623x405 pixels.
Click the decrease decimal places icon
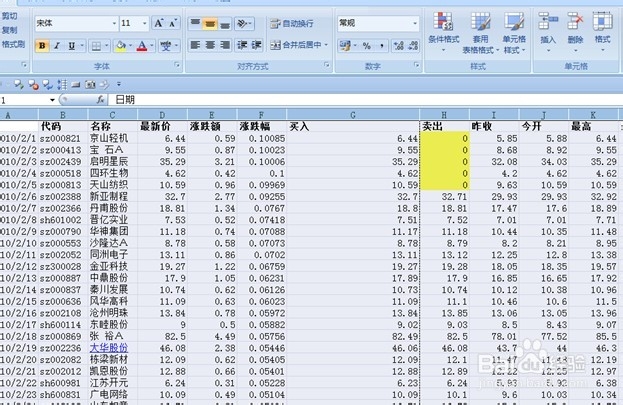pyautogui.click(x=413, y=46)
